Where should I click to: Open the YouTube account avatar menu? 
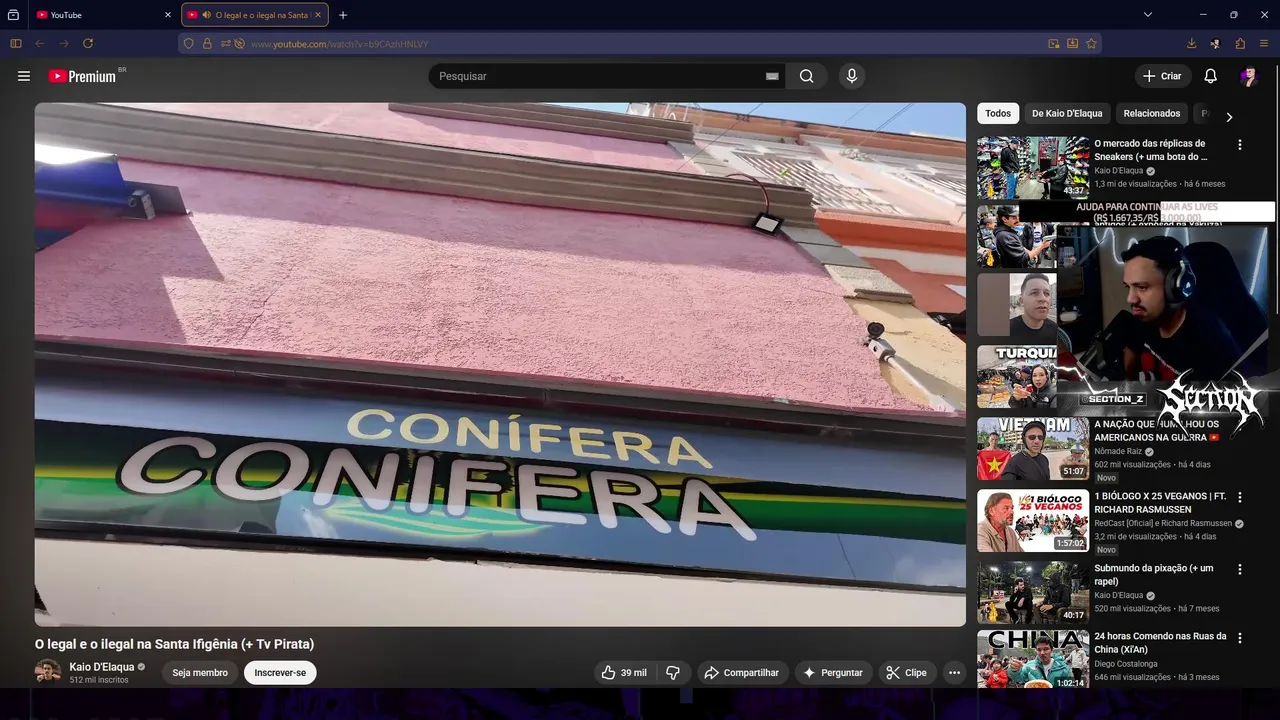1248,76
